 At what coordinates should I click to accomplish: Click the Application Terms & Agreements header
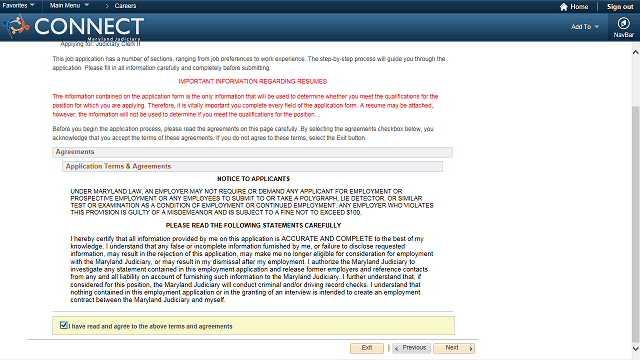click(x=252, y=167)
